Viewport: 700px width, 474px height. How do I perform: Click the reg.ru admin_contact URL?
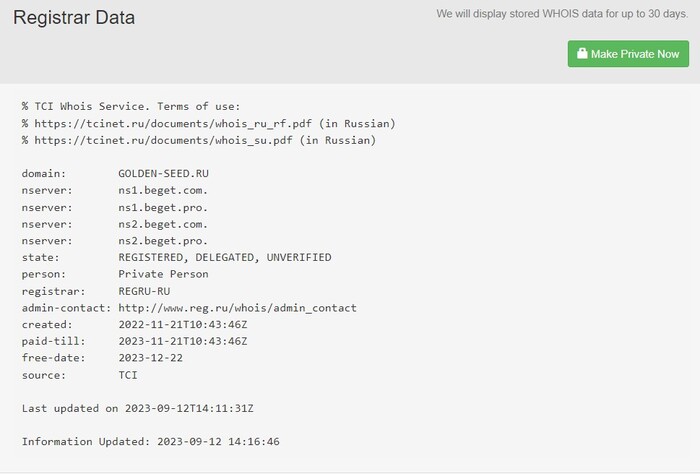(x=237, y=308)
